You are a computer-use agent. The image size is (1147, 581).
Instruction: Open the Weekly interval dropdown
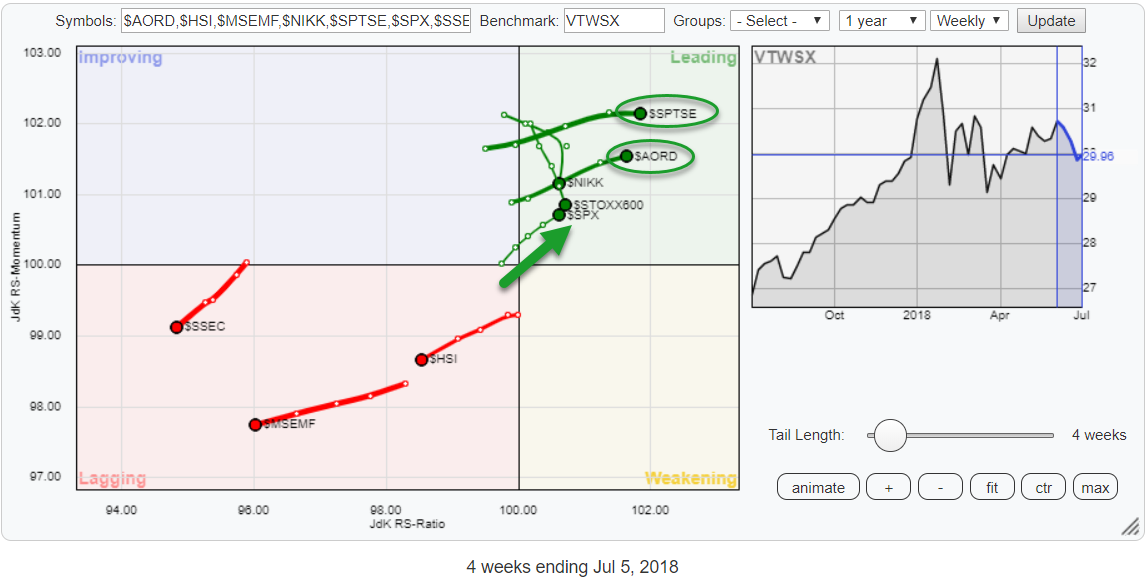[969, 20]
